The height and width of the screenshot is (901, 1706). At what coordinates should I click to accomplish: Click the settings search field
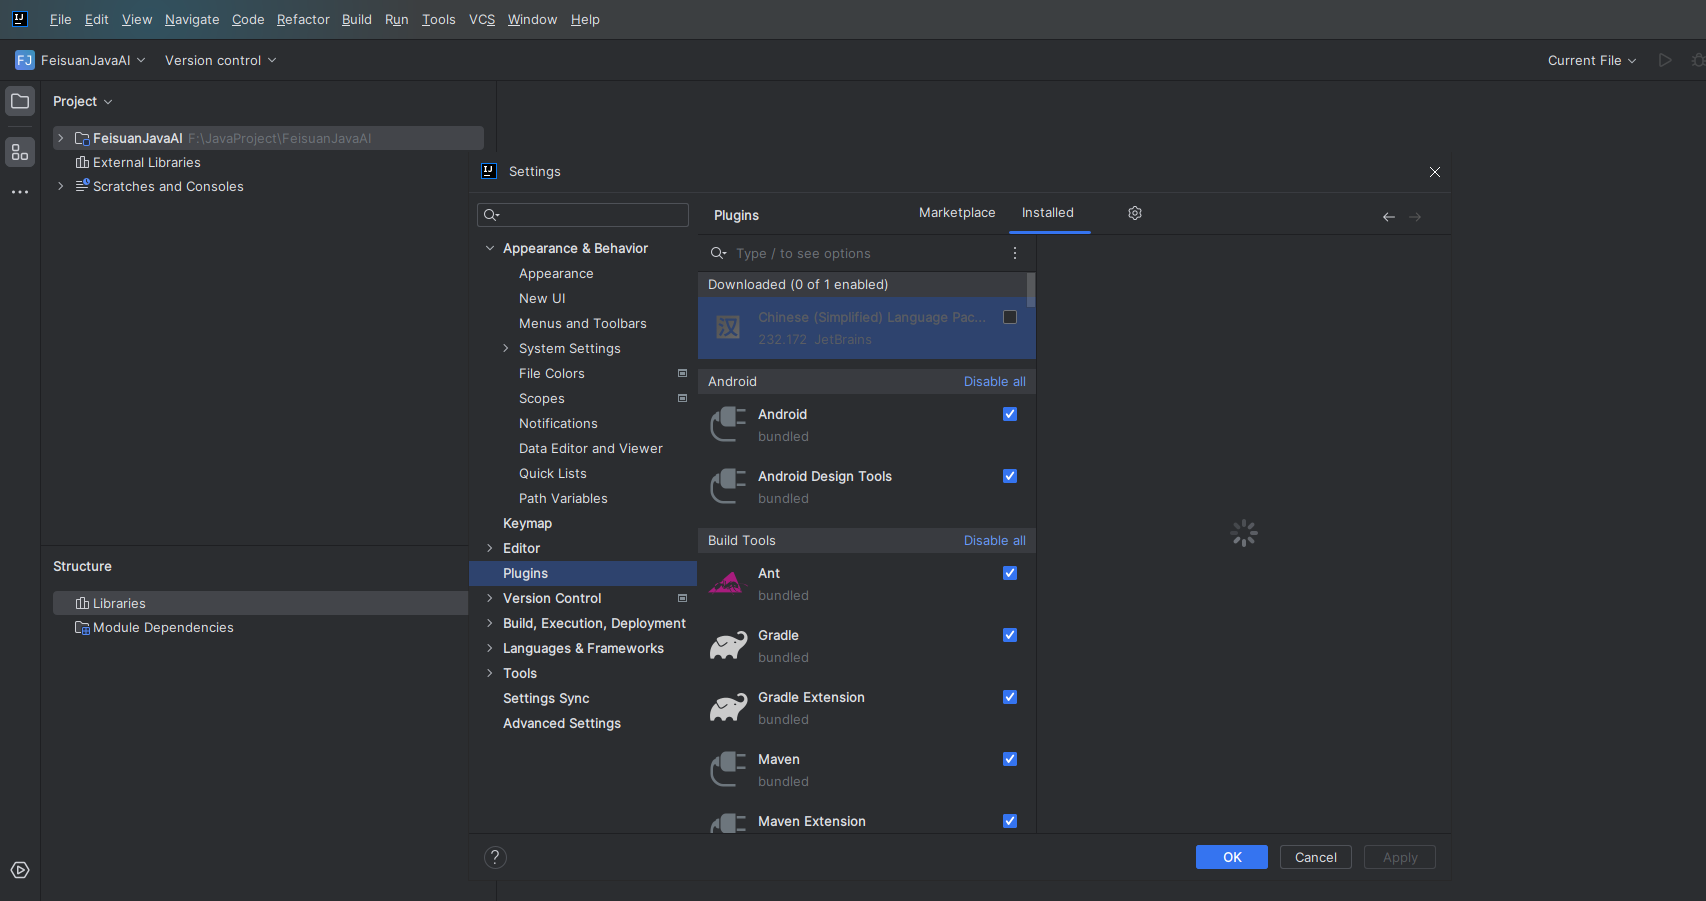click(x=583, y=215)
